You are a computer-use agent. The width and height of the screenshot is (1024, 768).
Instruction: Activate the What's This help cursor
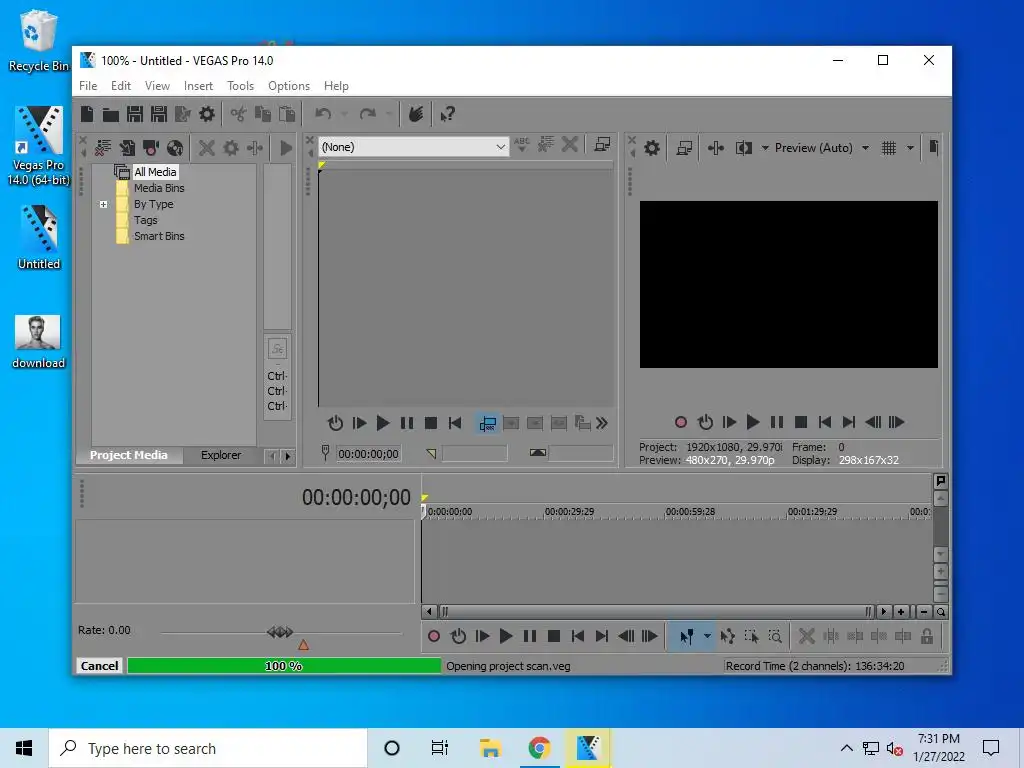tap(447, 114)
